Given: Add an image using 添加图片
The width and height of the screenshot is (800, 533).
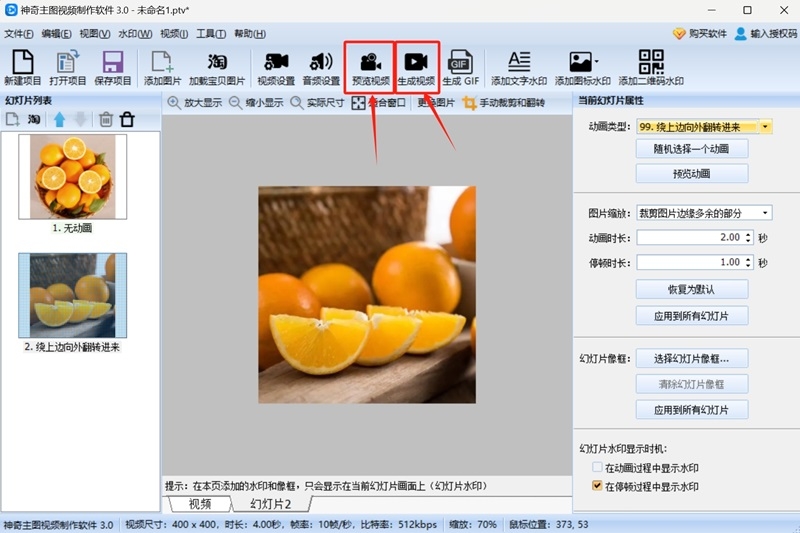Looking at the screenshot, I should (162, 67).
